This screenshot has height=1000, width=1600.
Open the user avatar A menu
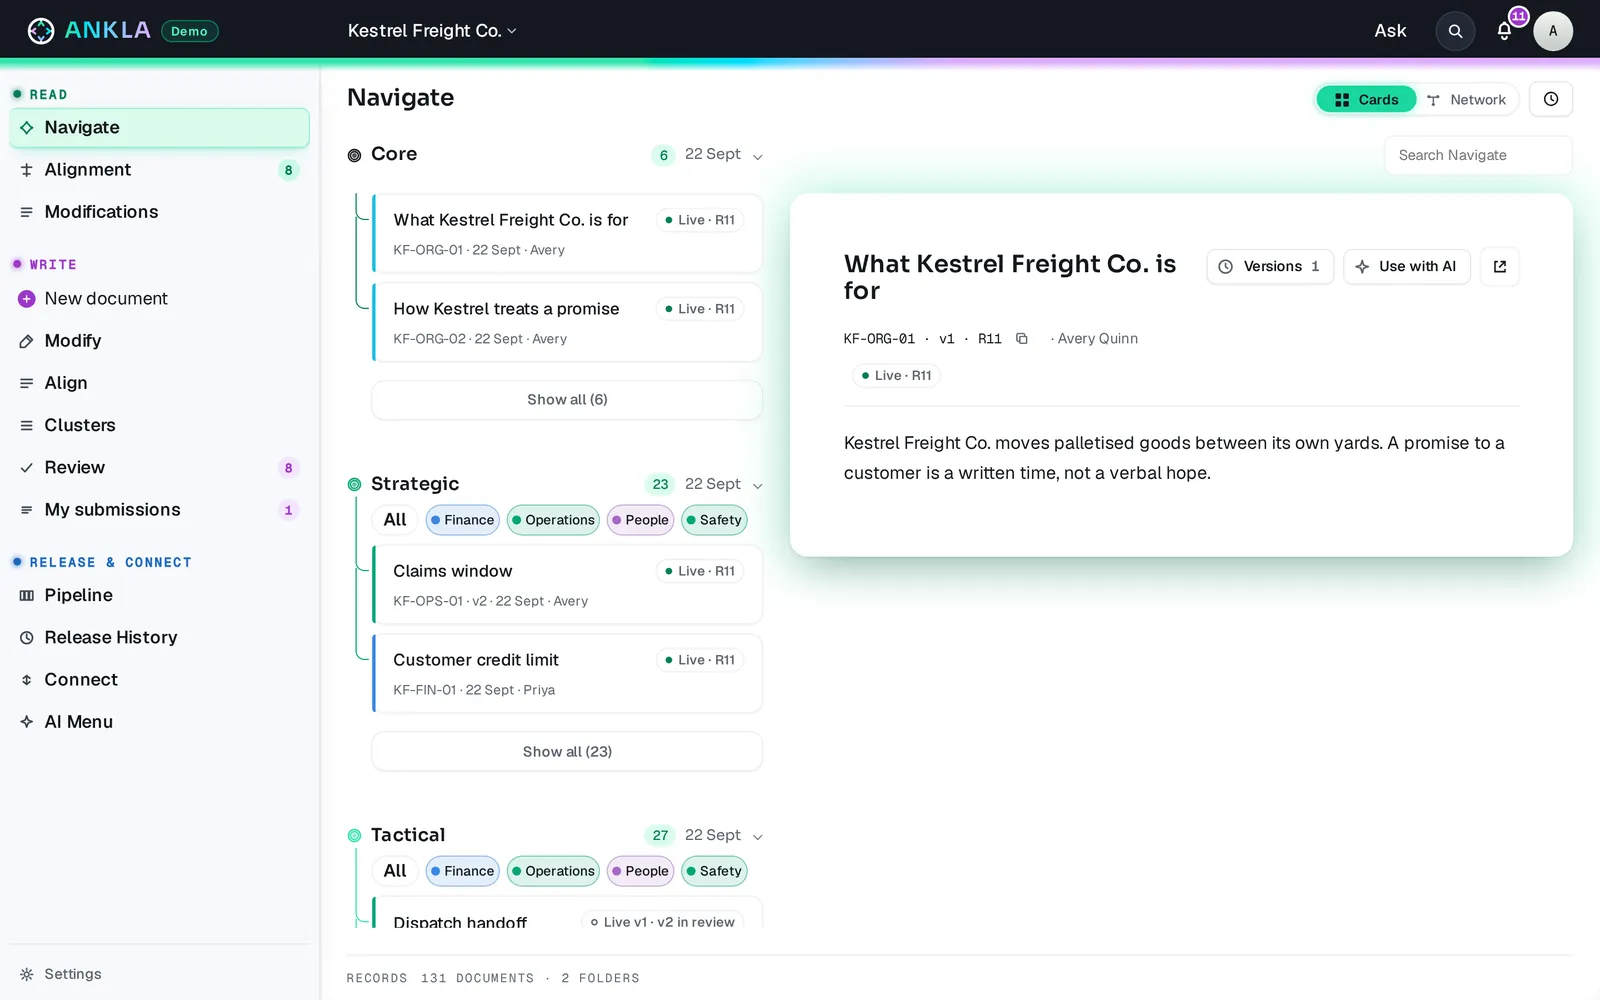click(x=1553, y=31)
